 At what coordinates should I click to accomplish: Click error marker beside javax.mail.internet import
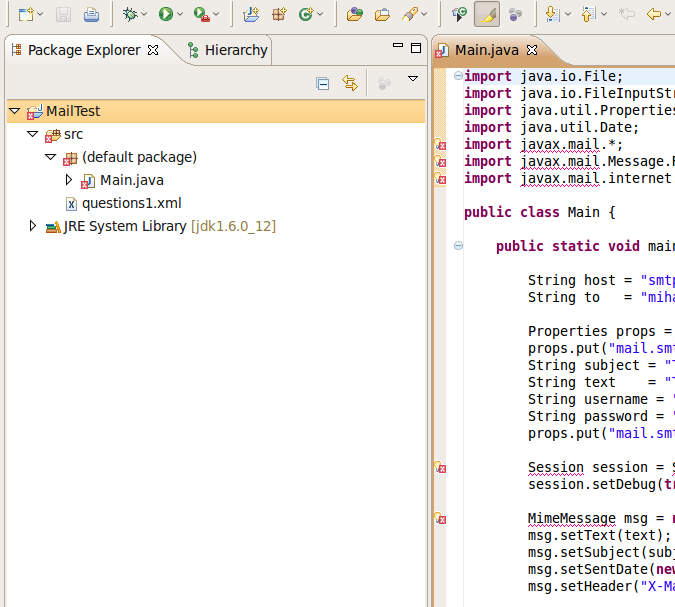pos(440,178)
